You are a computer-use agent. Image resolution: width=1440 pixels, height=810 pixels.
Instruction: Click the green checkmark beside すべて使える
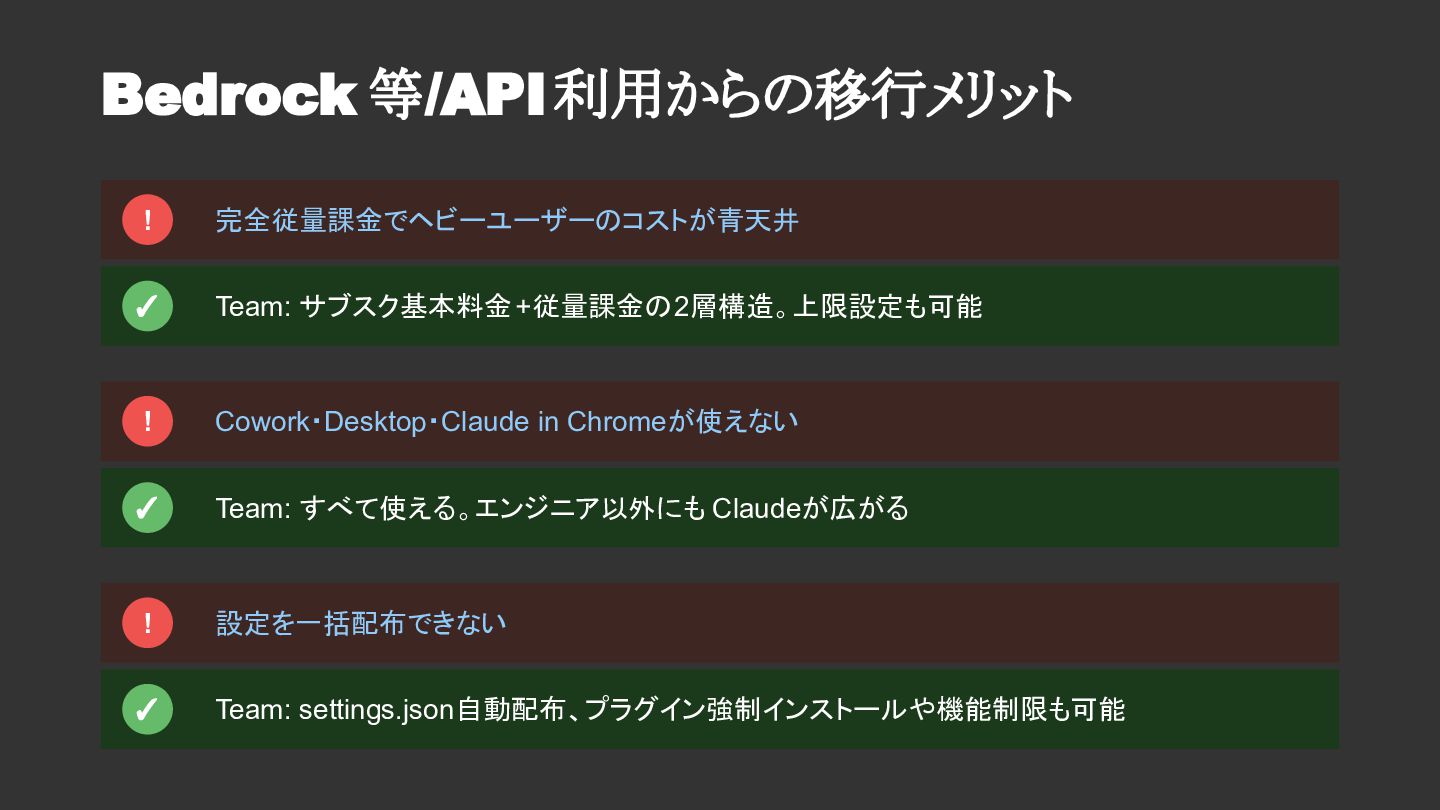(147, 508)
